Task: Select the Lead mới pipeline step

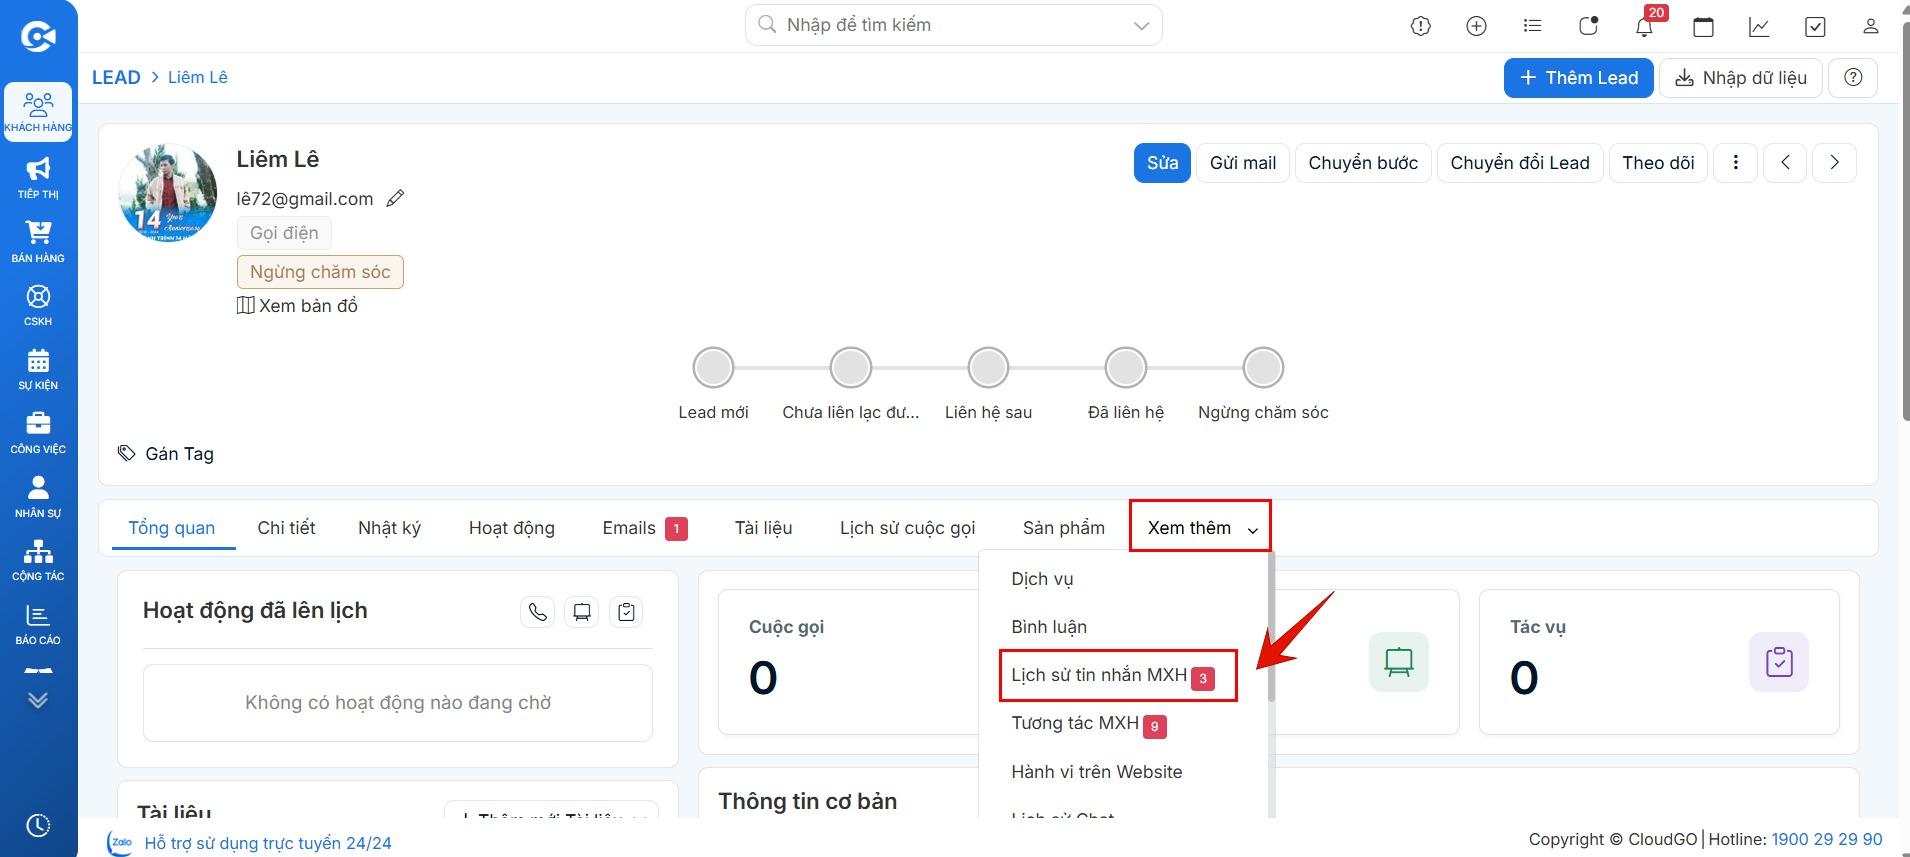Action: click(x=713, y=368)
